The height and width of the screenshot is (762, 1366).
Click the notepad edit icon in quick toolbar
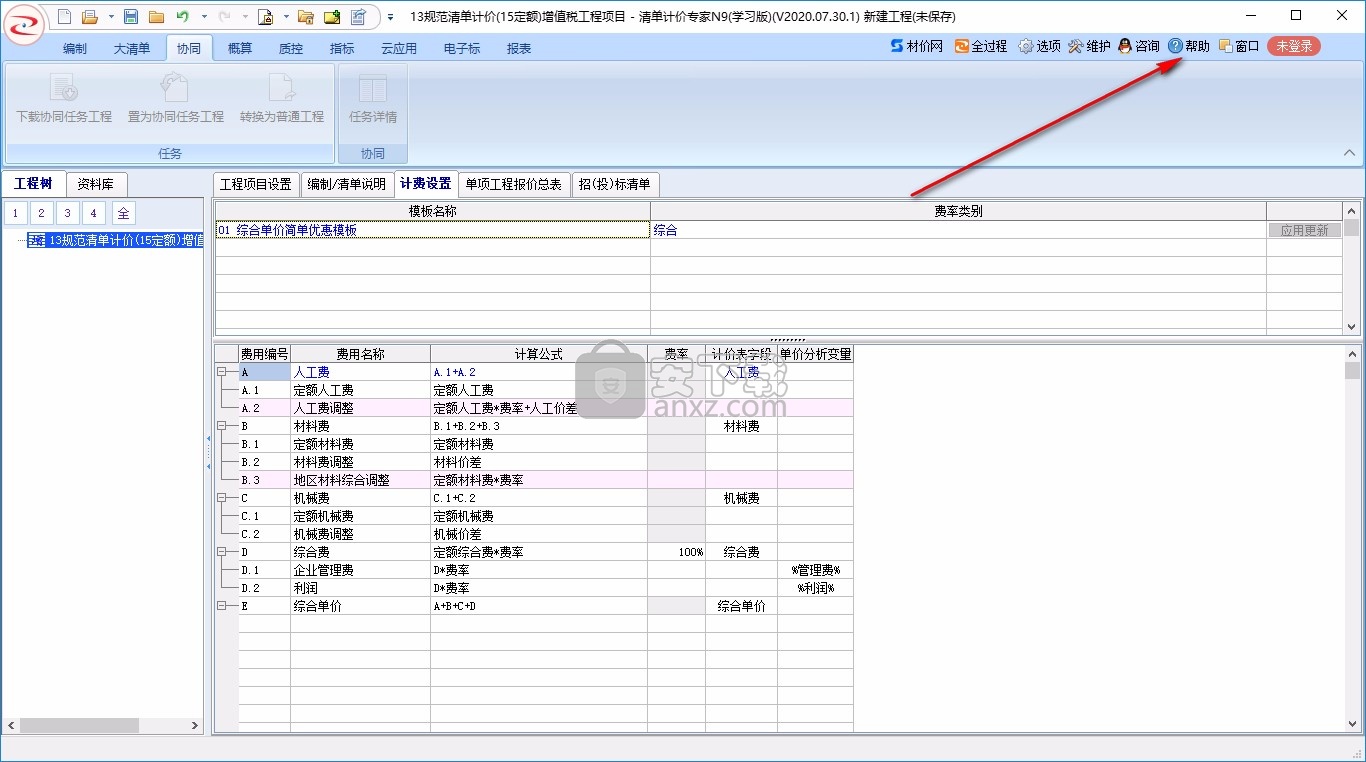[x=358, y=16]
